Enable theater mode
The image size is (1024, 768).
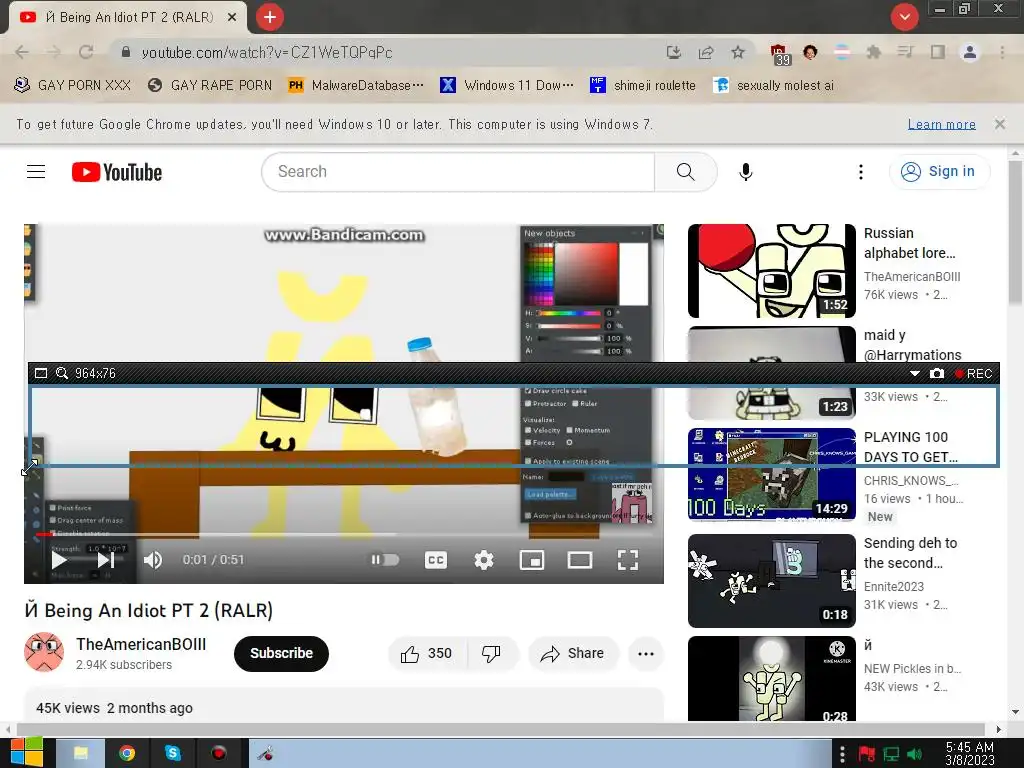(580, 560)
